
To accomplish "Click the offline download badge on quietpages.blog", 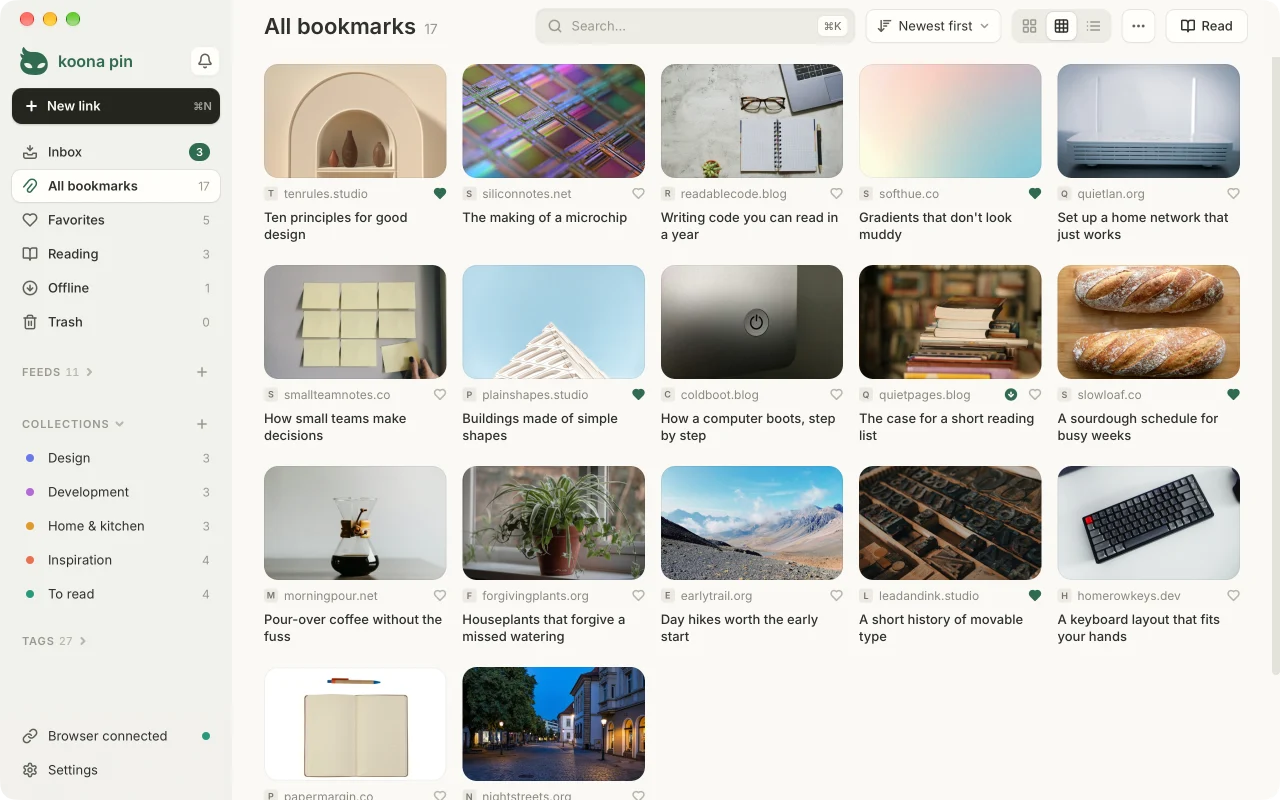I will click(1011, 395).
